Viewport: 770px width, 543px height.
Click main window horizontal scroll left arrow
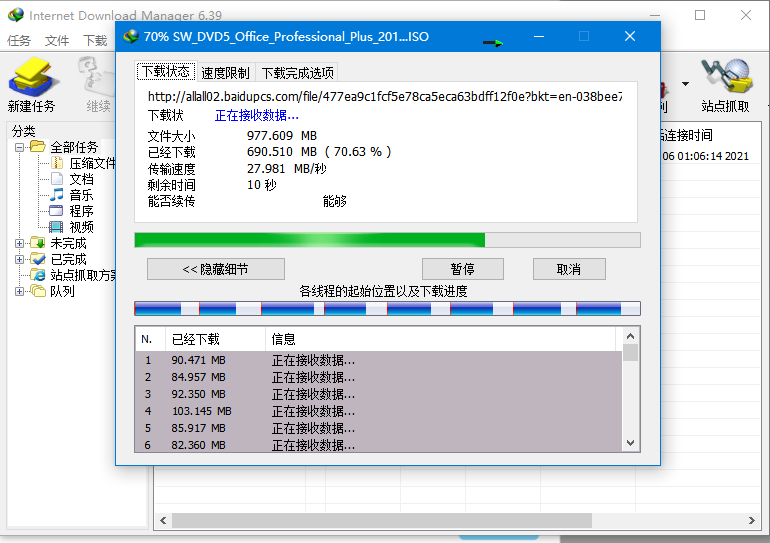click(163, 520)
